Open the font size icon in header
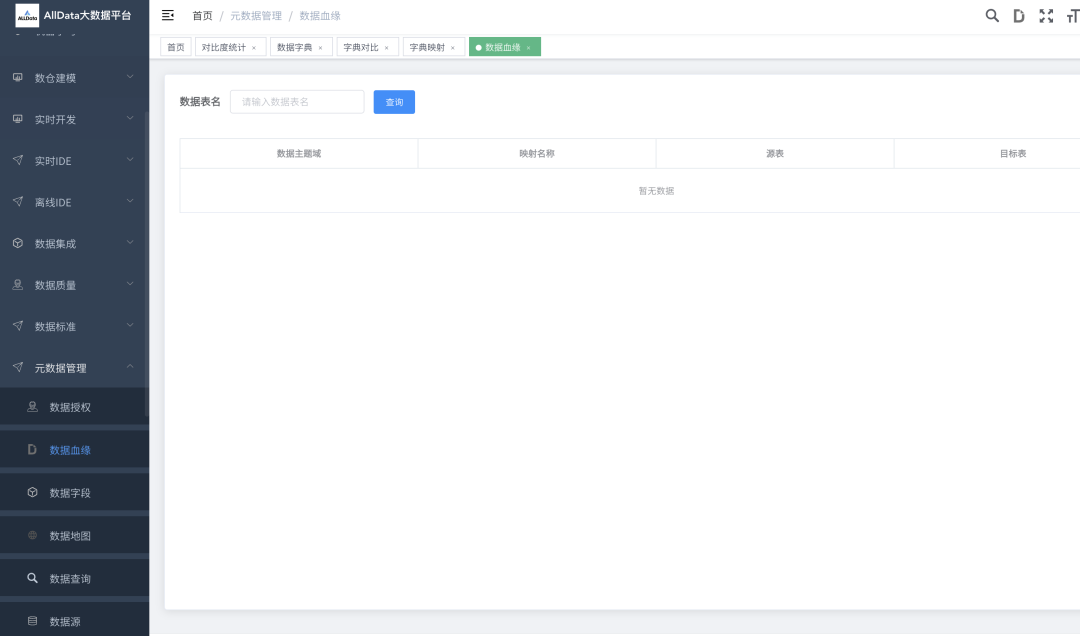1080x636 pixels. click(1072, 16)
